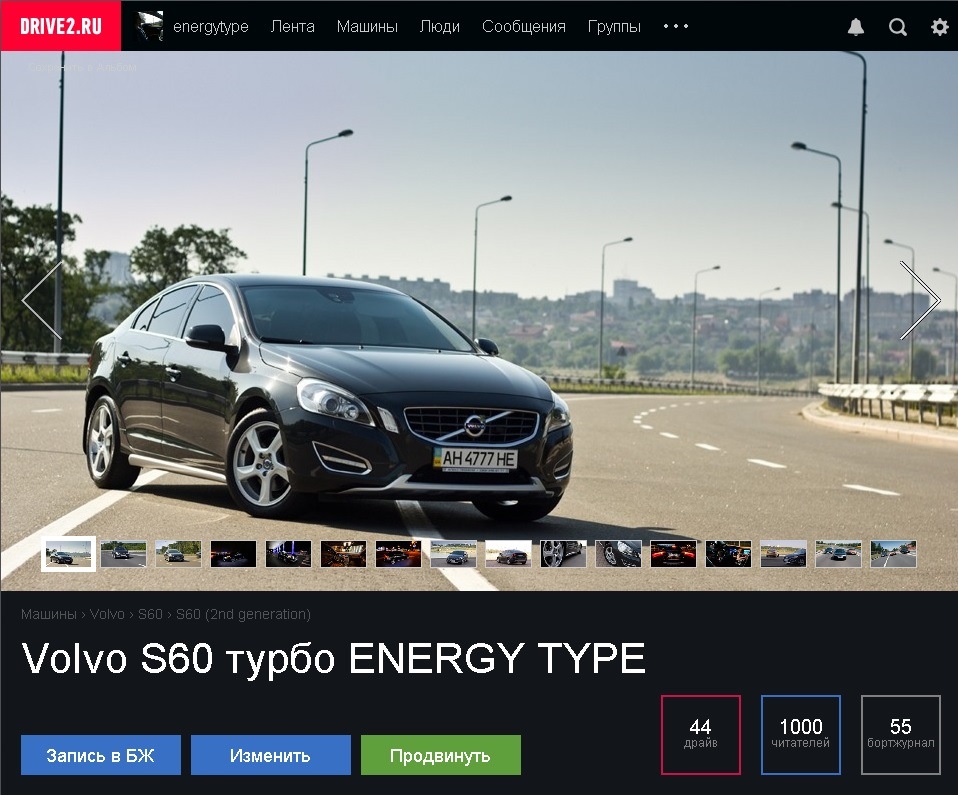Select the third photo thumbnail
The height and width of the screenshot is (795, 958).
[x=178, y=554]
